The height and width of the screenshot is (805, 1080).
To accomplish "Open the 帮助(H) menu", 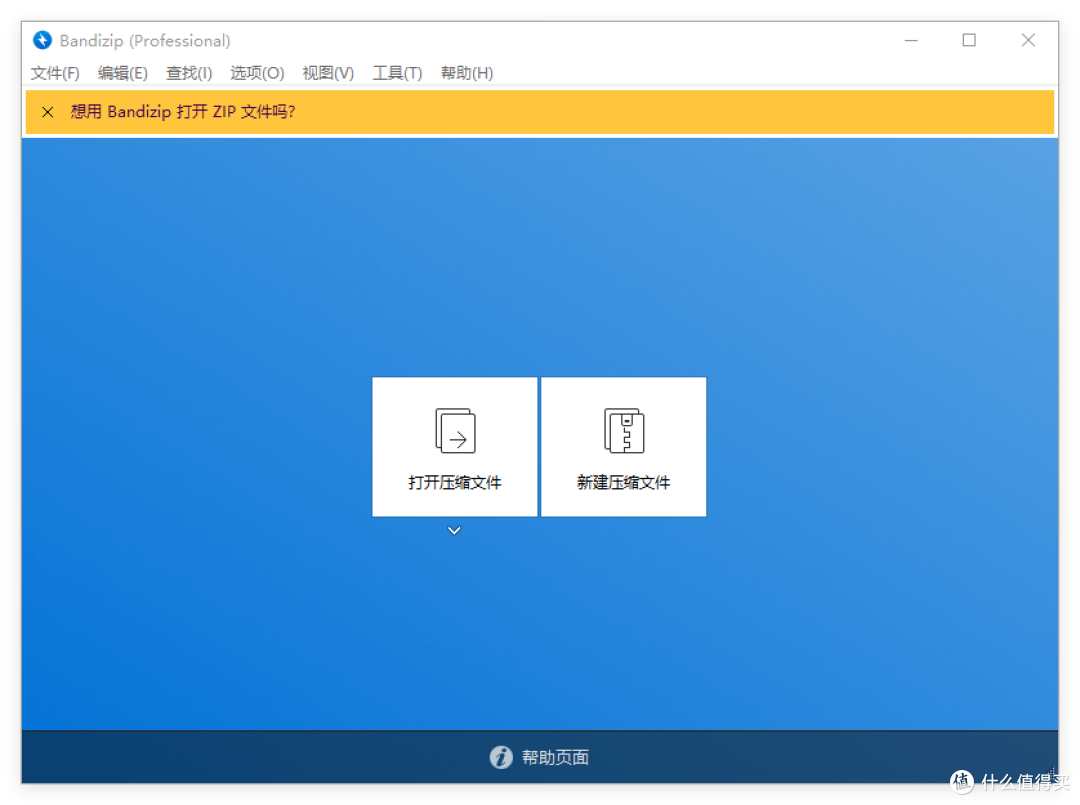I will [466, 73].
